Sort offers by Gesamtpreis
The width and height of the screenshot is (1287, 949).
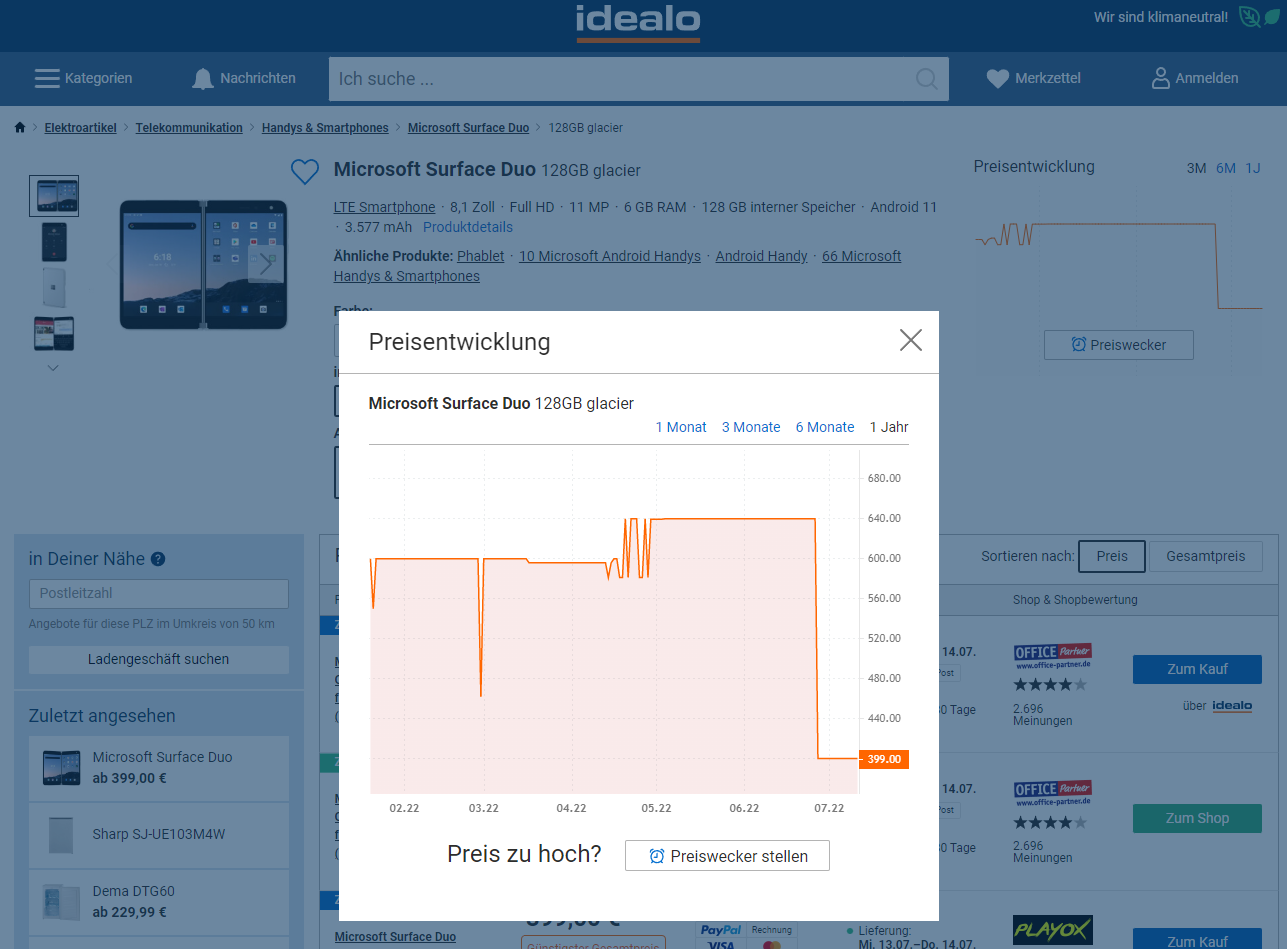(1206, 556)
